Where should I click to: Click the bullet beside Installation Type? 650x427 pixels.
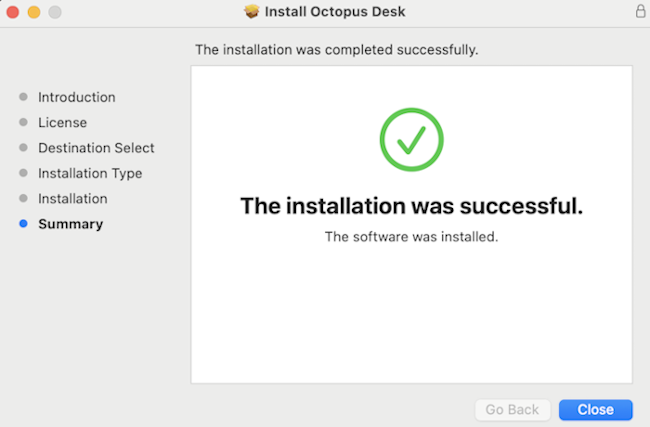coord(24,173)
